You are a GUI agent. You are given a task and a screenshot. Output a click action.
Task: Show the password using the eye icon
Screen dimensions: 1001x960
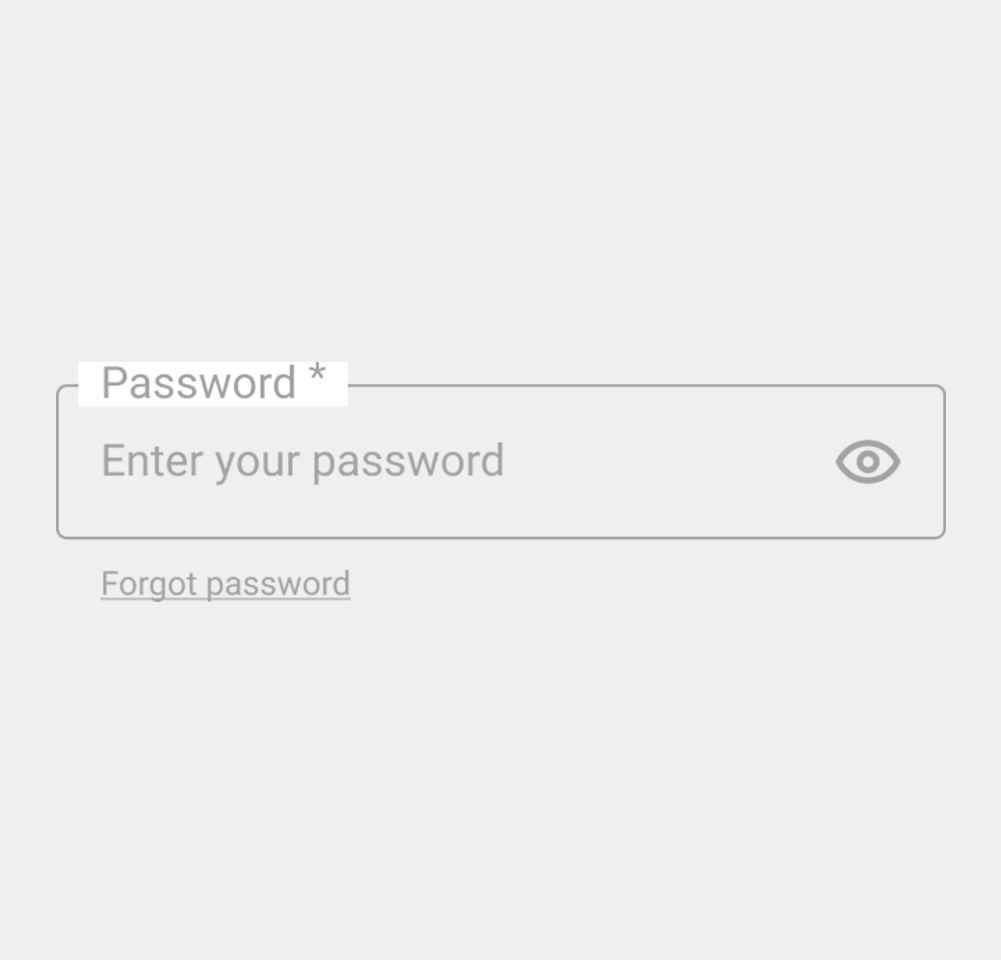click(x=868, y=461)
